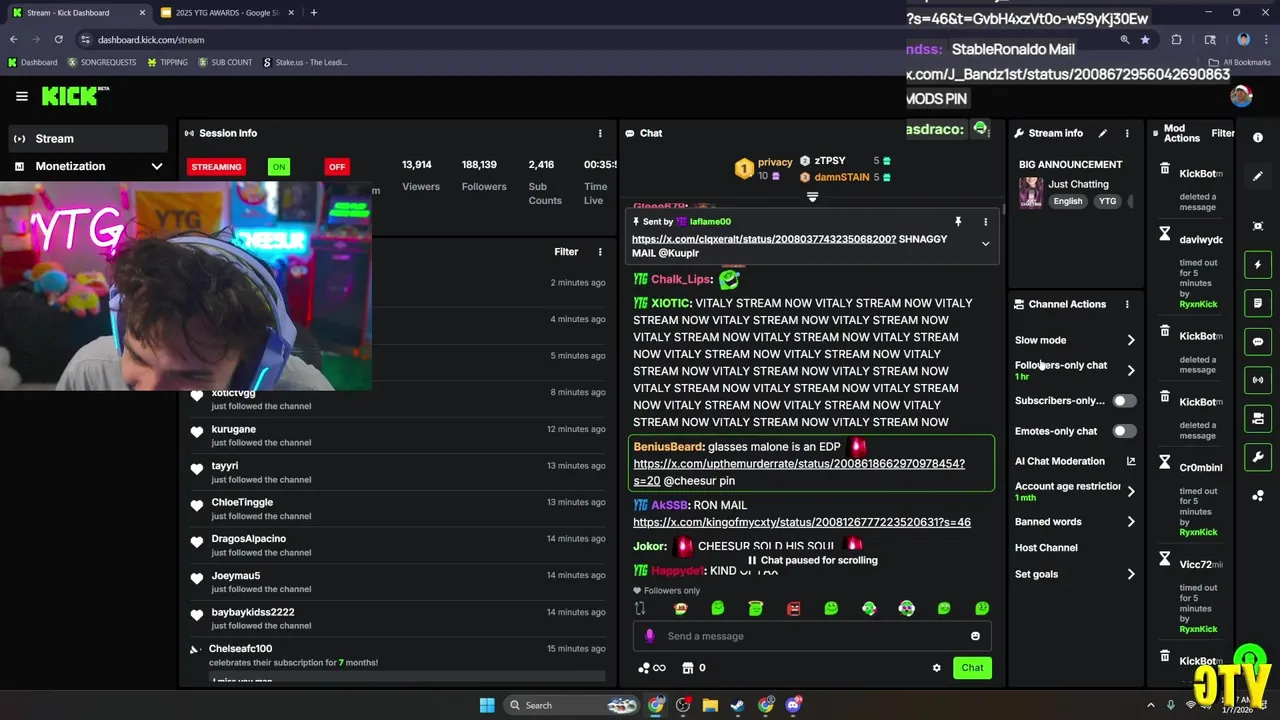This screenshot has width=1280, height=720.
Task: Click the wrench sidebar icon
Action: 1258,457
